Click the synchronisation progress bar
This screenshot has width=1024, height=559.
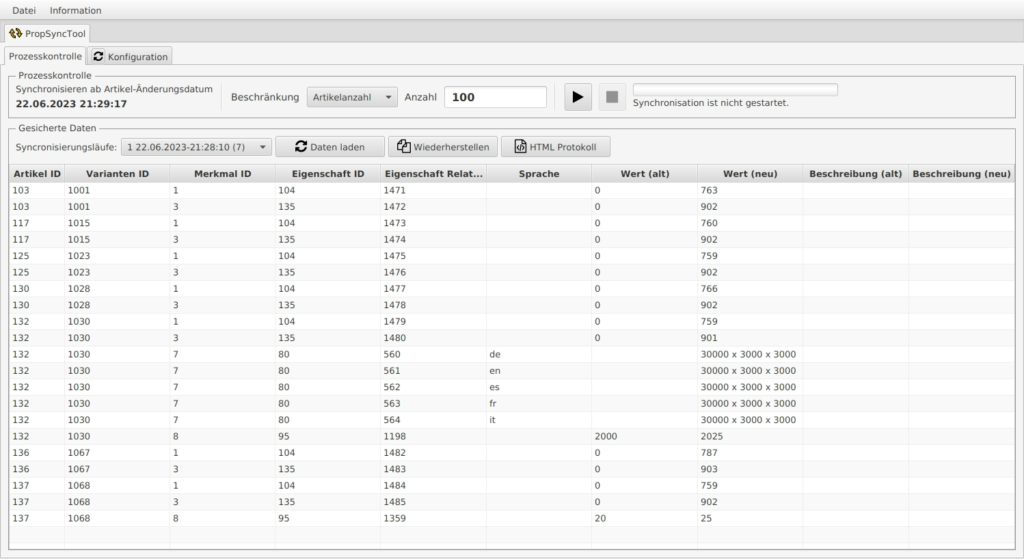735,89
